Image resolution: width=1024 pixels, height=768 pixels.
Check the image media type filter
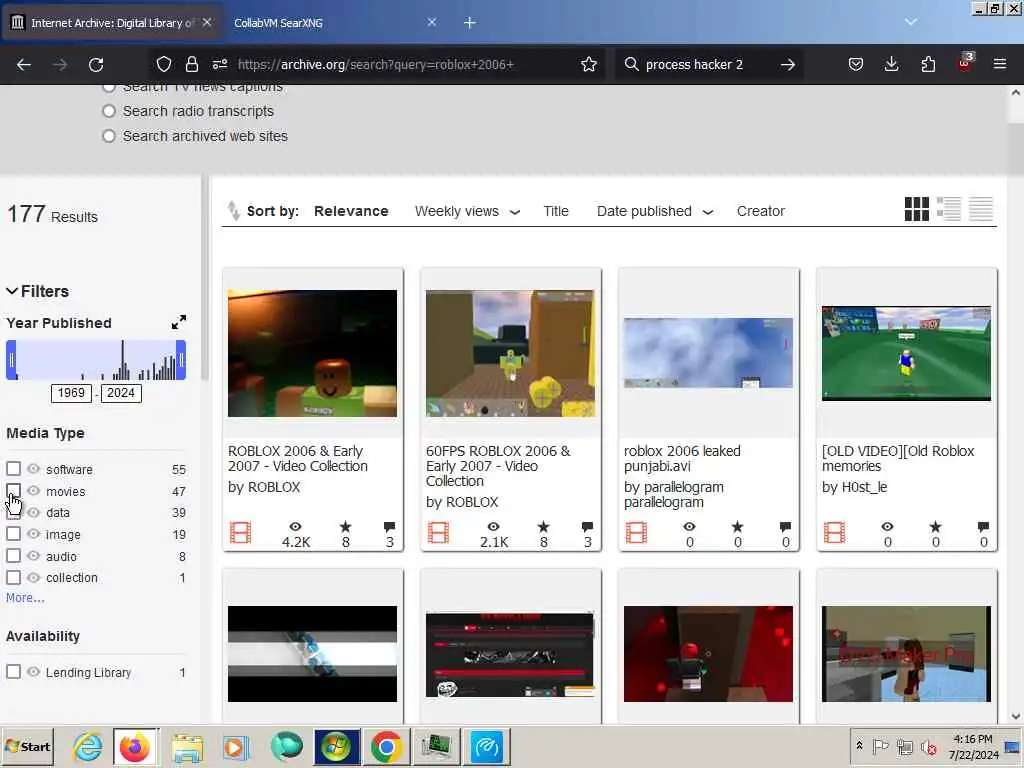13,534
